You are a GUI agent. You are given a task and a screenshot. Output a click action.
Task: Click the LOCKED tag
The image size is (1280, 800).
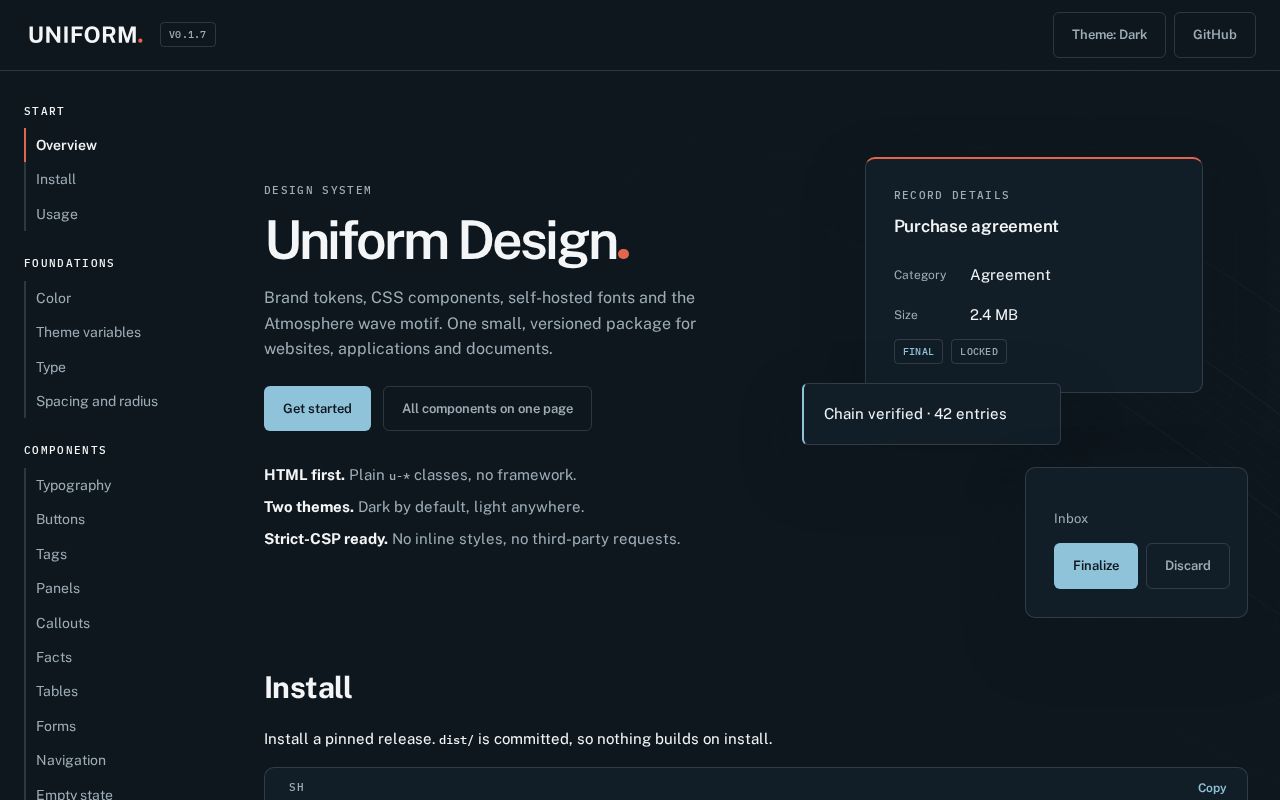tap(979, 351)
